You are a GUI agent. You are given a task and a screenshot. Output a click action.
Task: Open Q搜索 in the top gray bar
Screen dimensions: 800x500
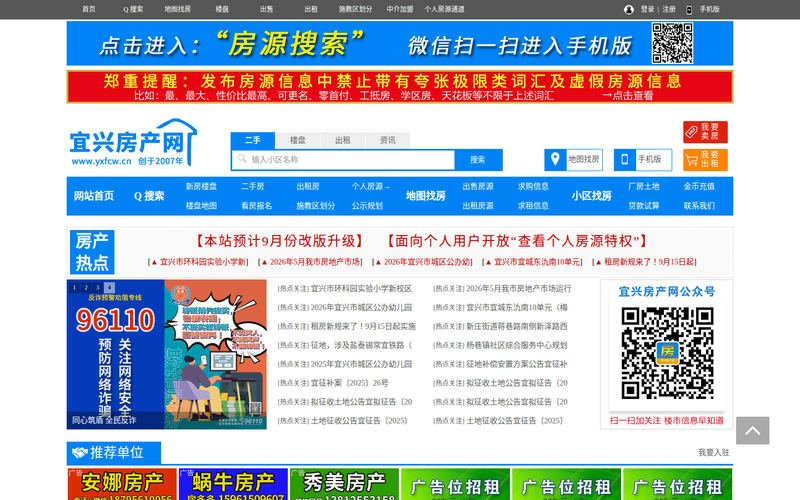click(x=133, y=9)
